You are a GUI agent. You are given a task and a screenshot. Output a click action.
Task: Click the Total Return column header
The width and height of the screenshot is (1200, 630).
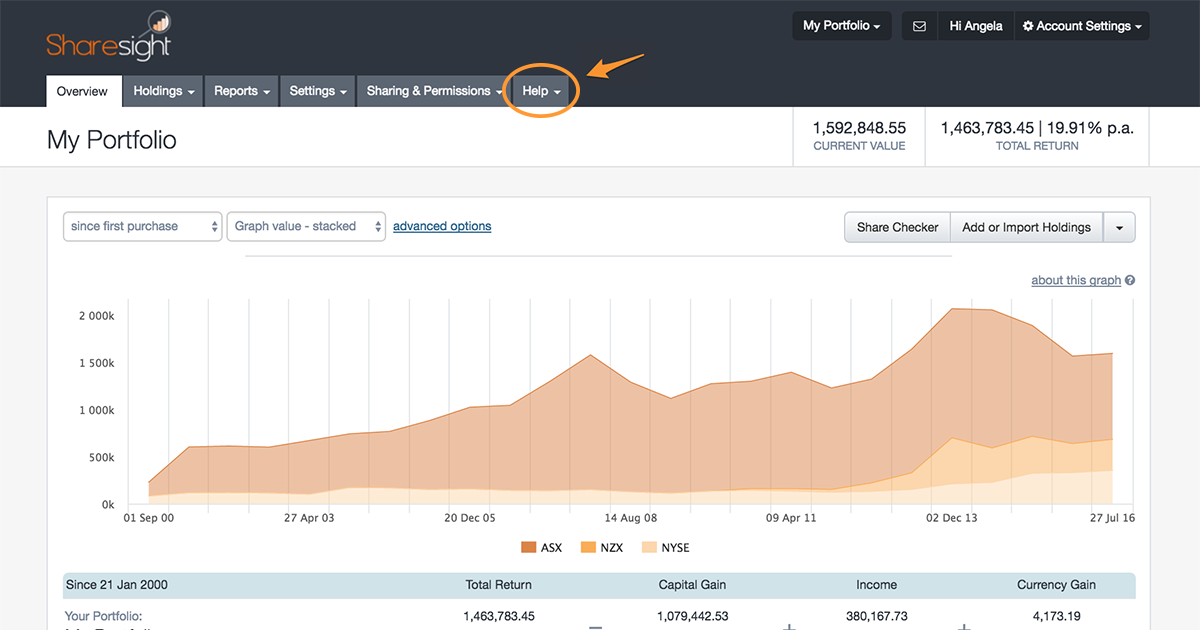[499, 585]
